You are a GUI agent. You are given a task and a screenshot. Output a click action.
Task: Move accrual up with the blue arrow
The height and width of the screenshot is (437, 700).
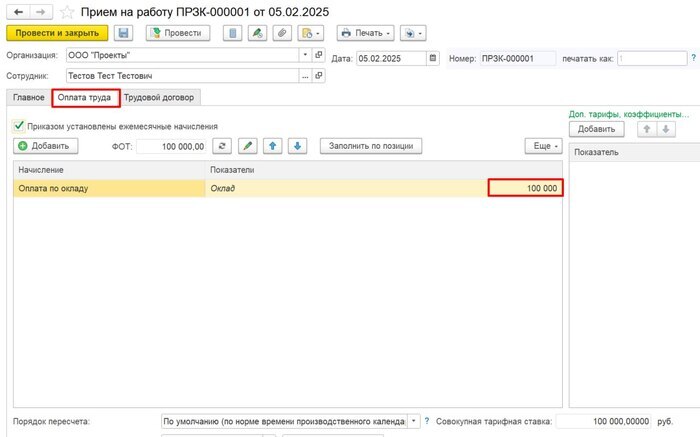tap(273, 146)
